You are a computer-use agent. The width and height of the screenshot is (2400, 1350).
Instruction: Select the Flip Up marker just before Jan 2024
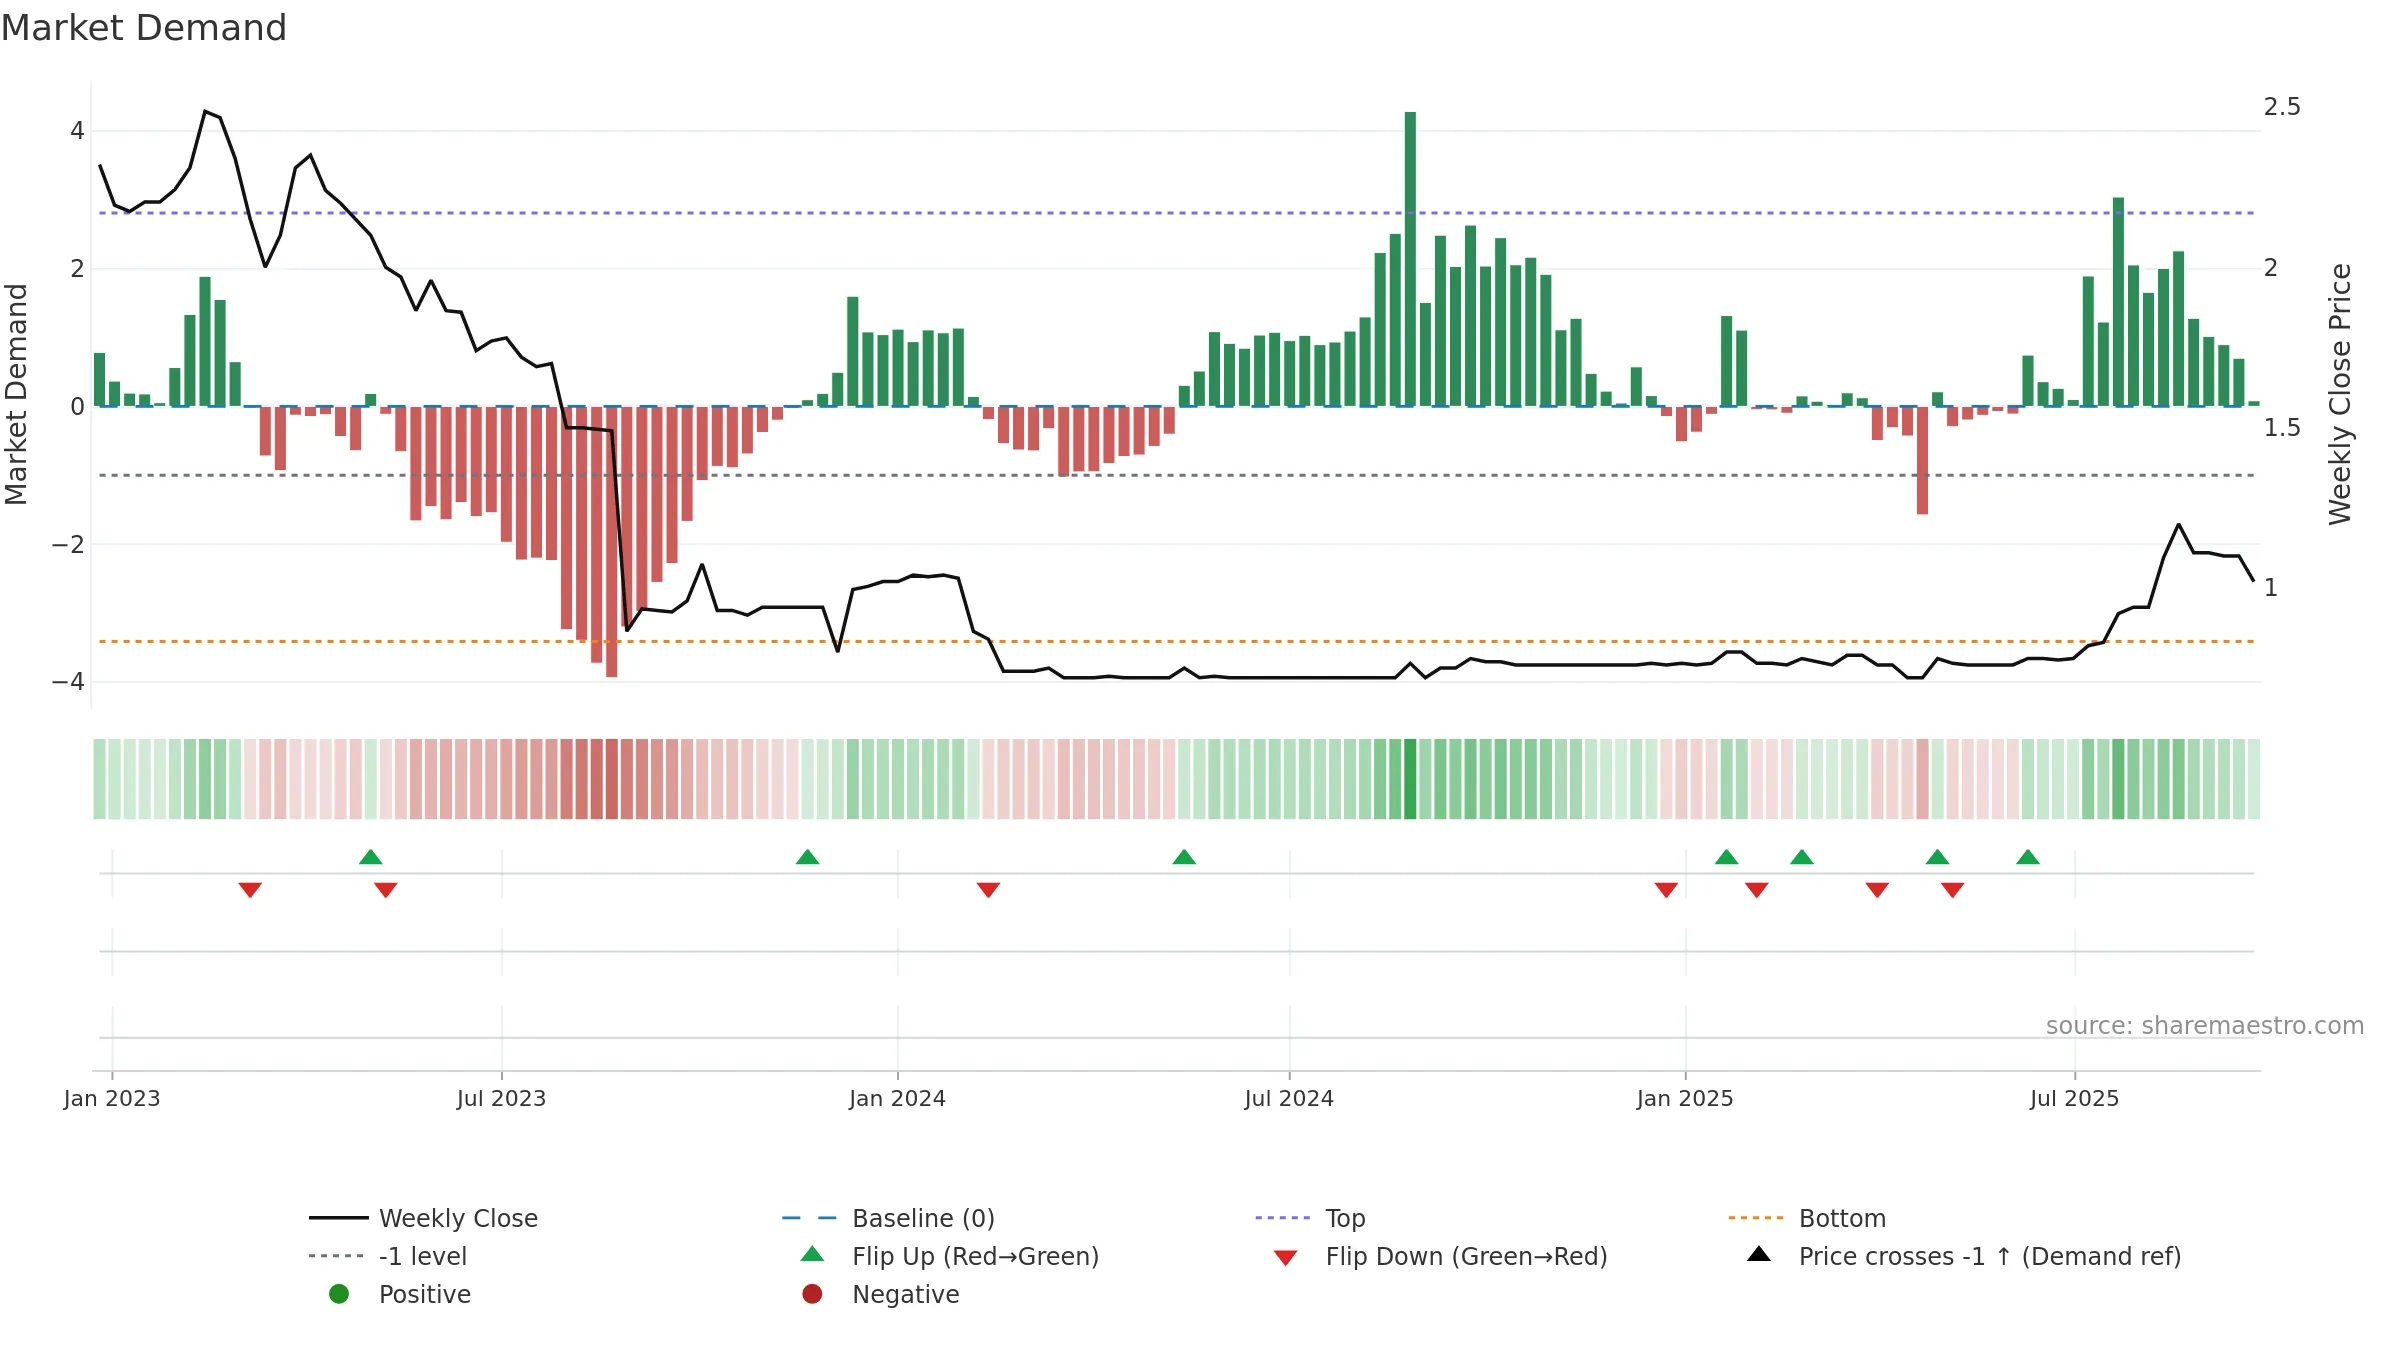click(808, 857)
